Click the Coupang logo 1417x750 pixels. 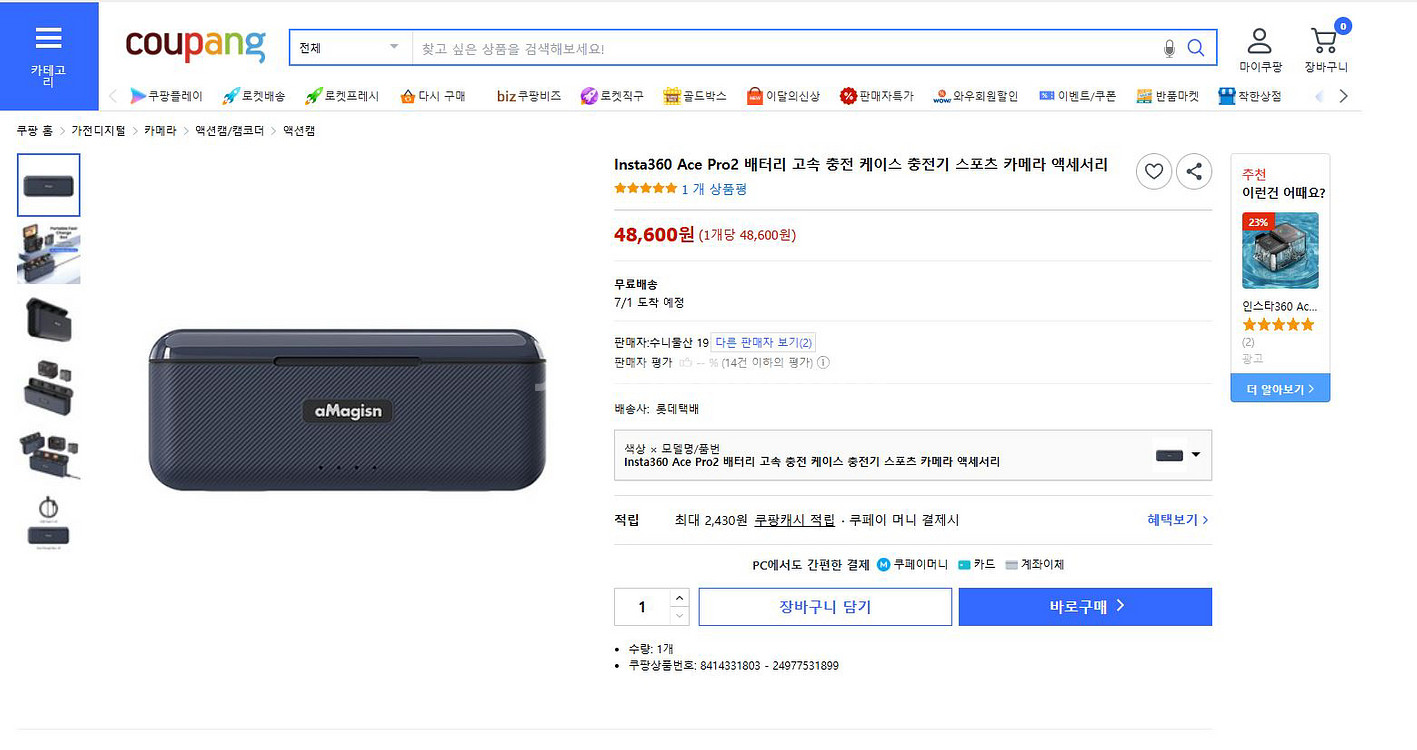pos(195,45)
